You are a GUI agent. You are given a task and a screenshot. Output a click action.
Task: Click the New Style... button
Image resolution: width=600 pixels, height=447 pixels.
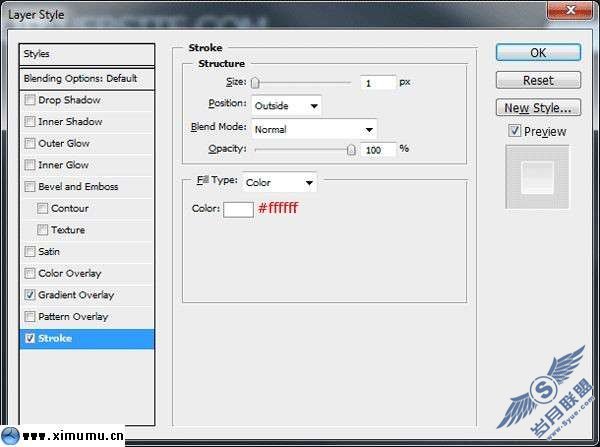(538, 108)
